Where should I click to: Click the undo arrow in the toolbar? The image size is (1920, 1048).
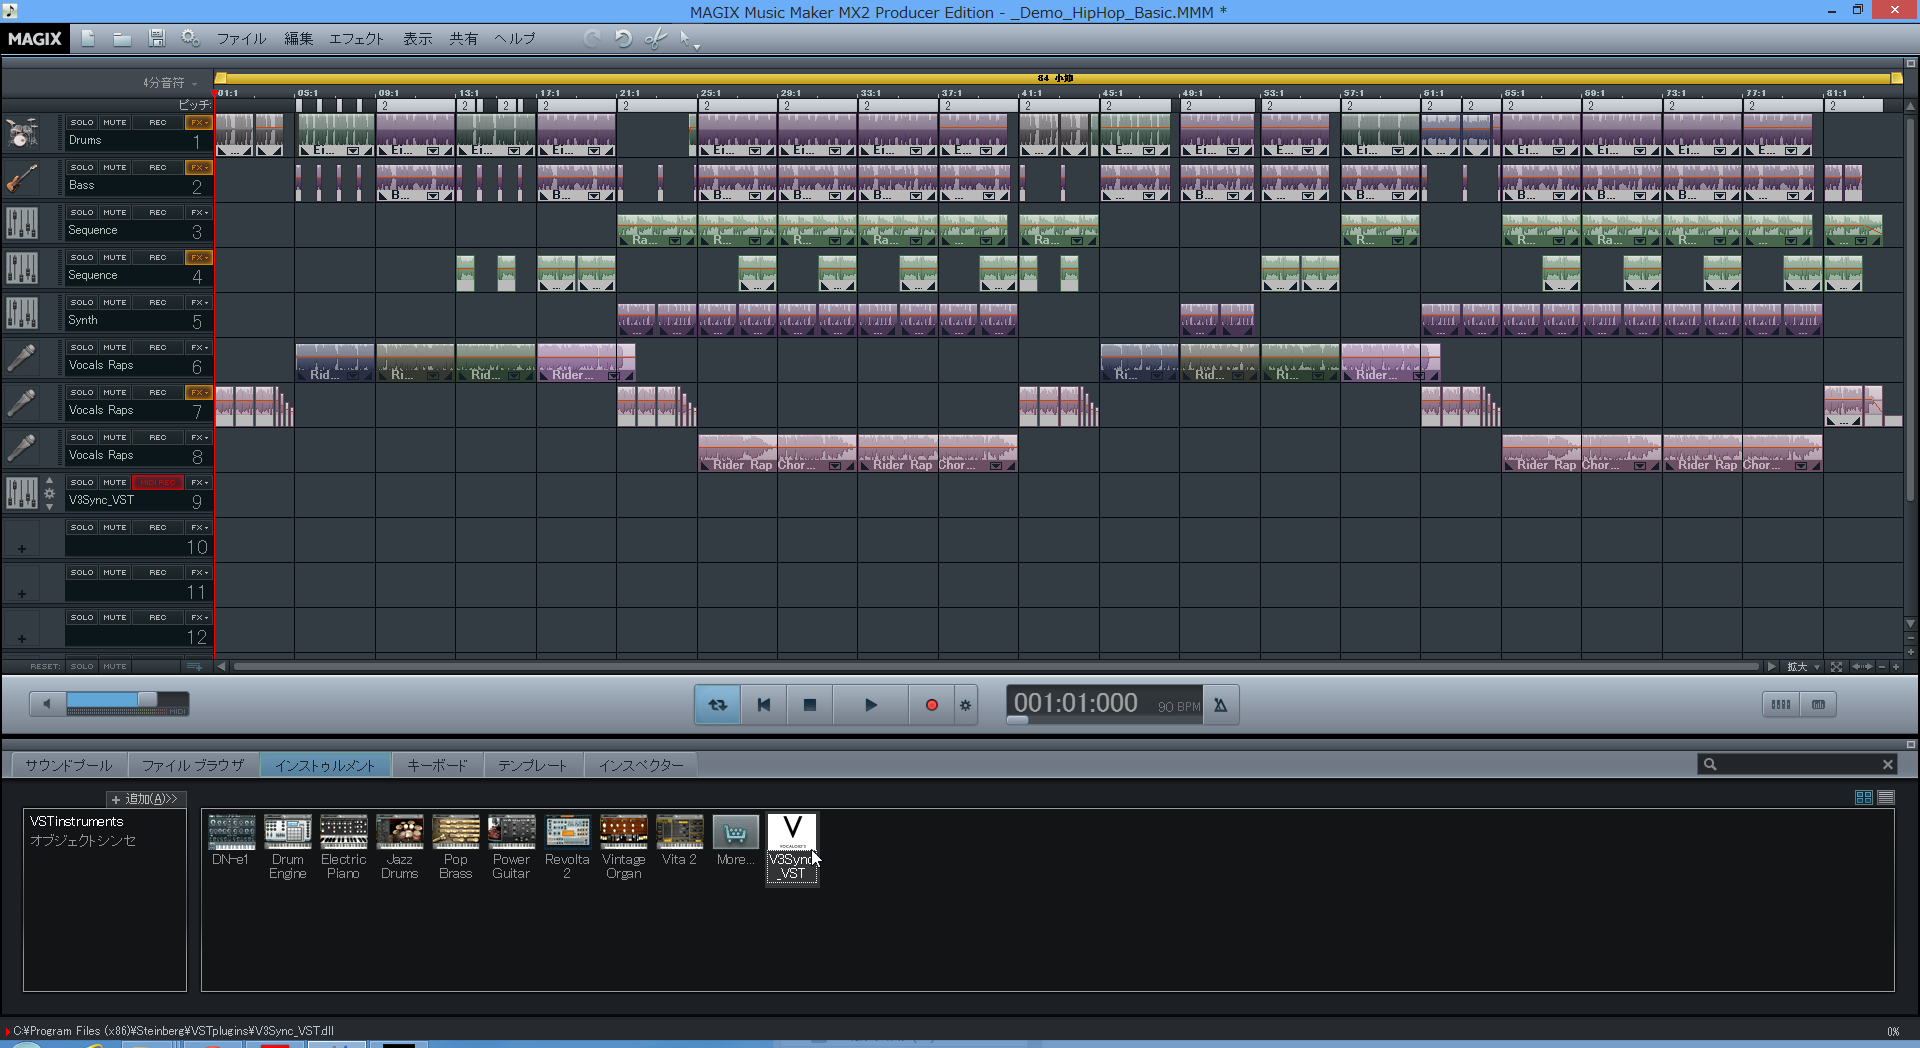click(x=623, y=38)
